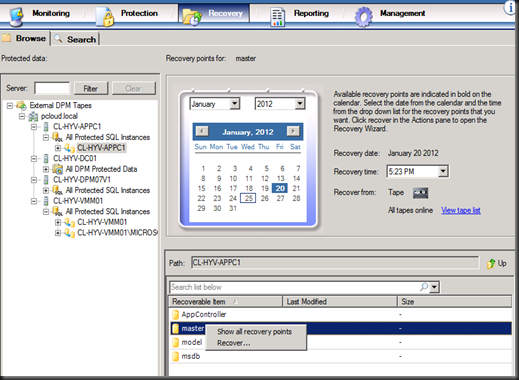Click the Up button

pyautogui.click(x=497, y=263)
